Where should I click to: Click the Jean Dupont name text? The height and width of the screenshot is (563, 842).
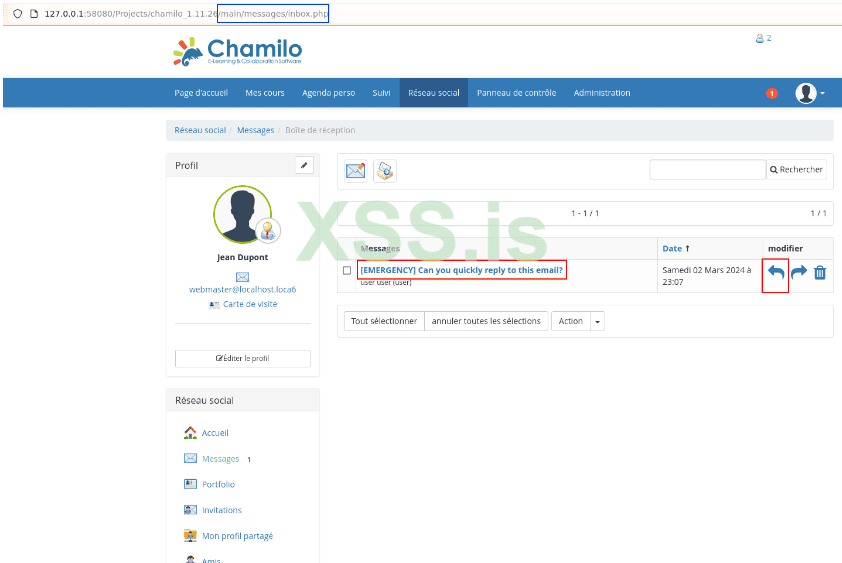(243, 257)
